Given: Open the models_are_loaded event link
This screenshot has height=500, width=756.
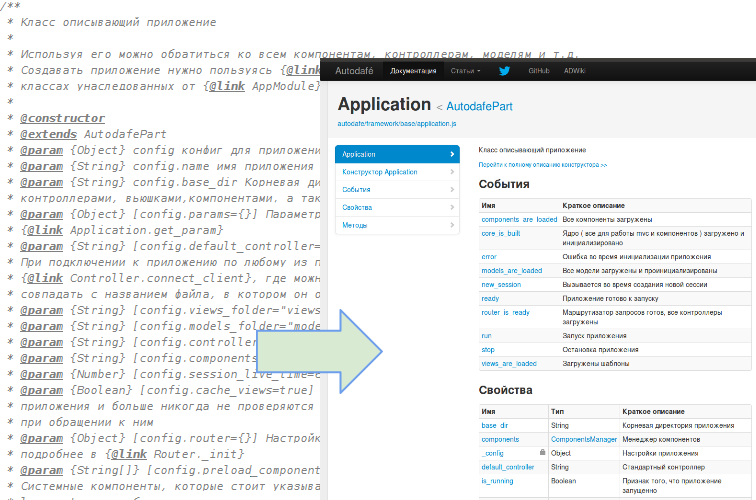Looking at the screenshot, I should click(x=512, y=271).
